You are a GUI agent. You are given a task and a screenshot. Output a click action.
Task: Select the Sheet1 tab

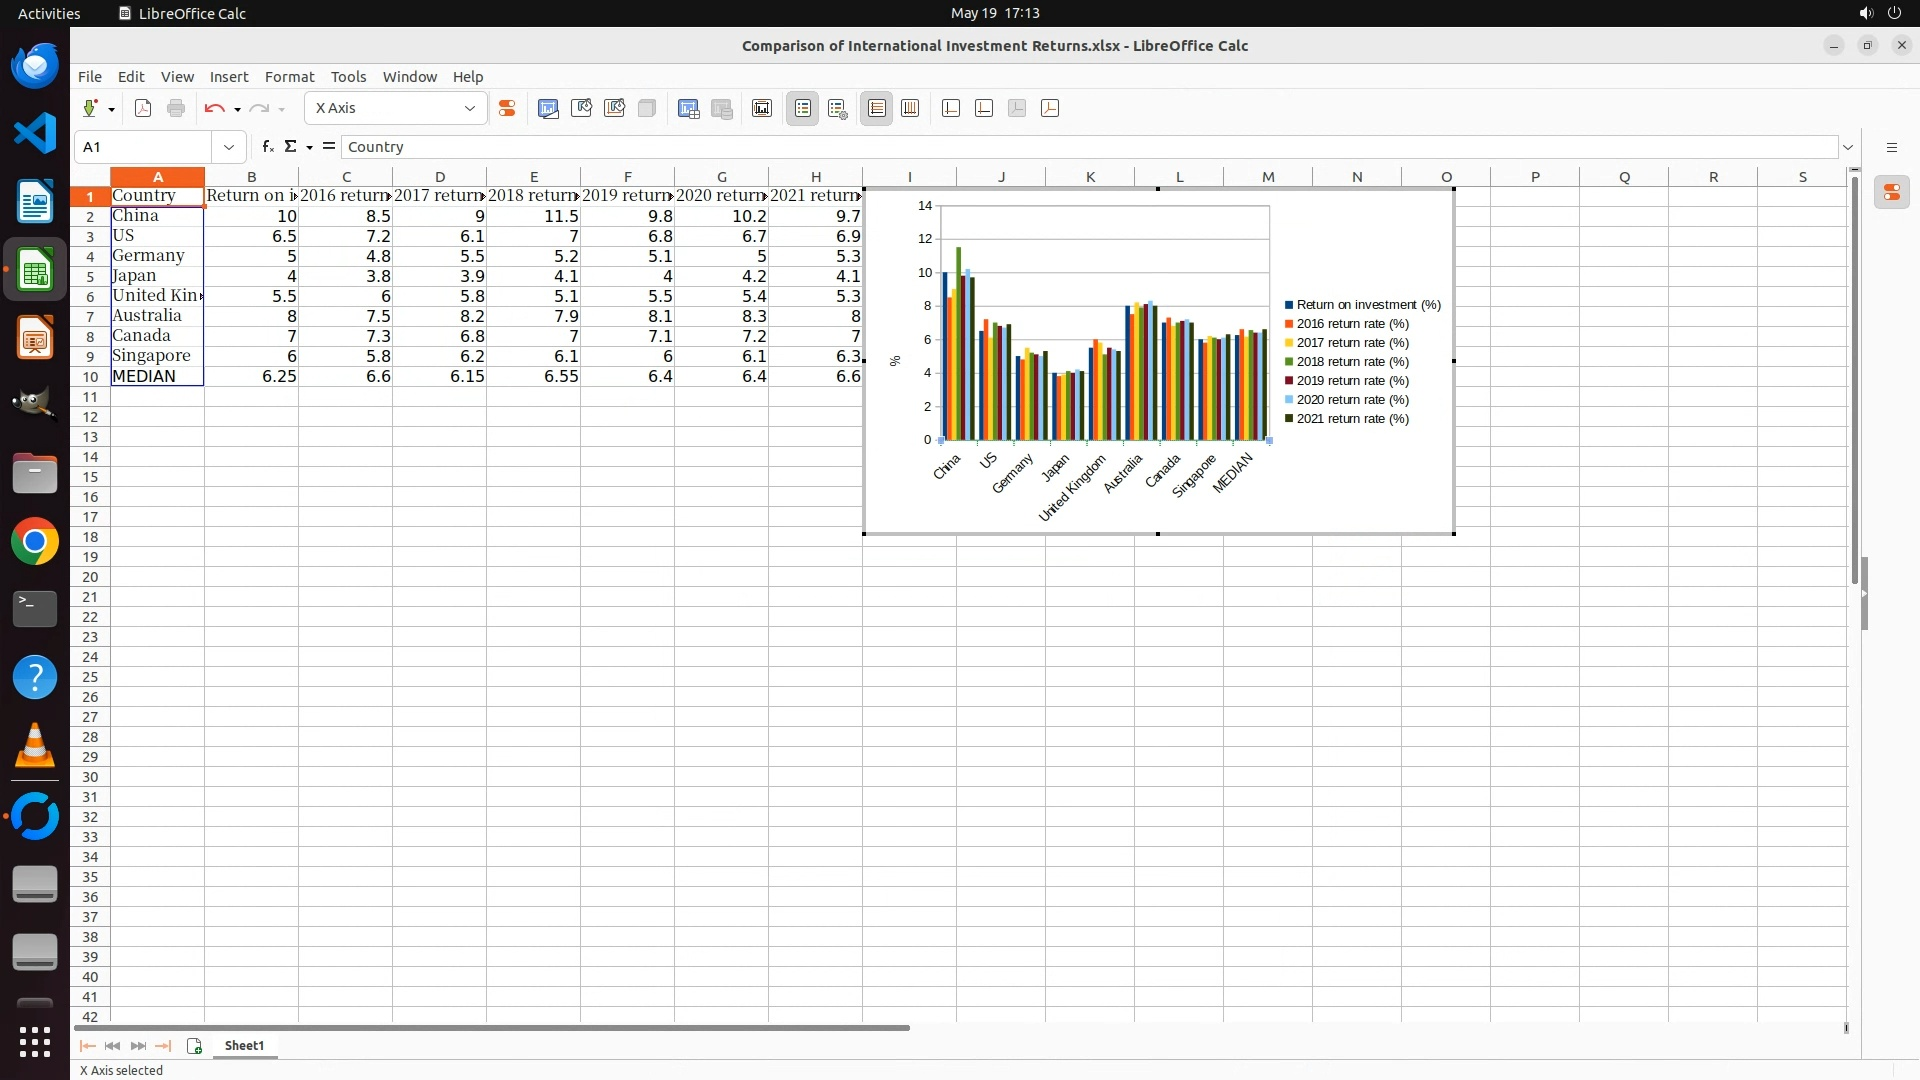(244, 1045)
